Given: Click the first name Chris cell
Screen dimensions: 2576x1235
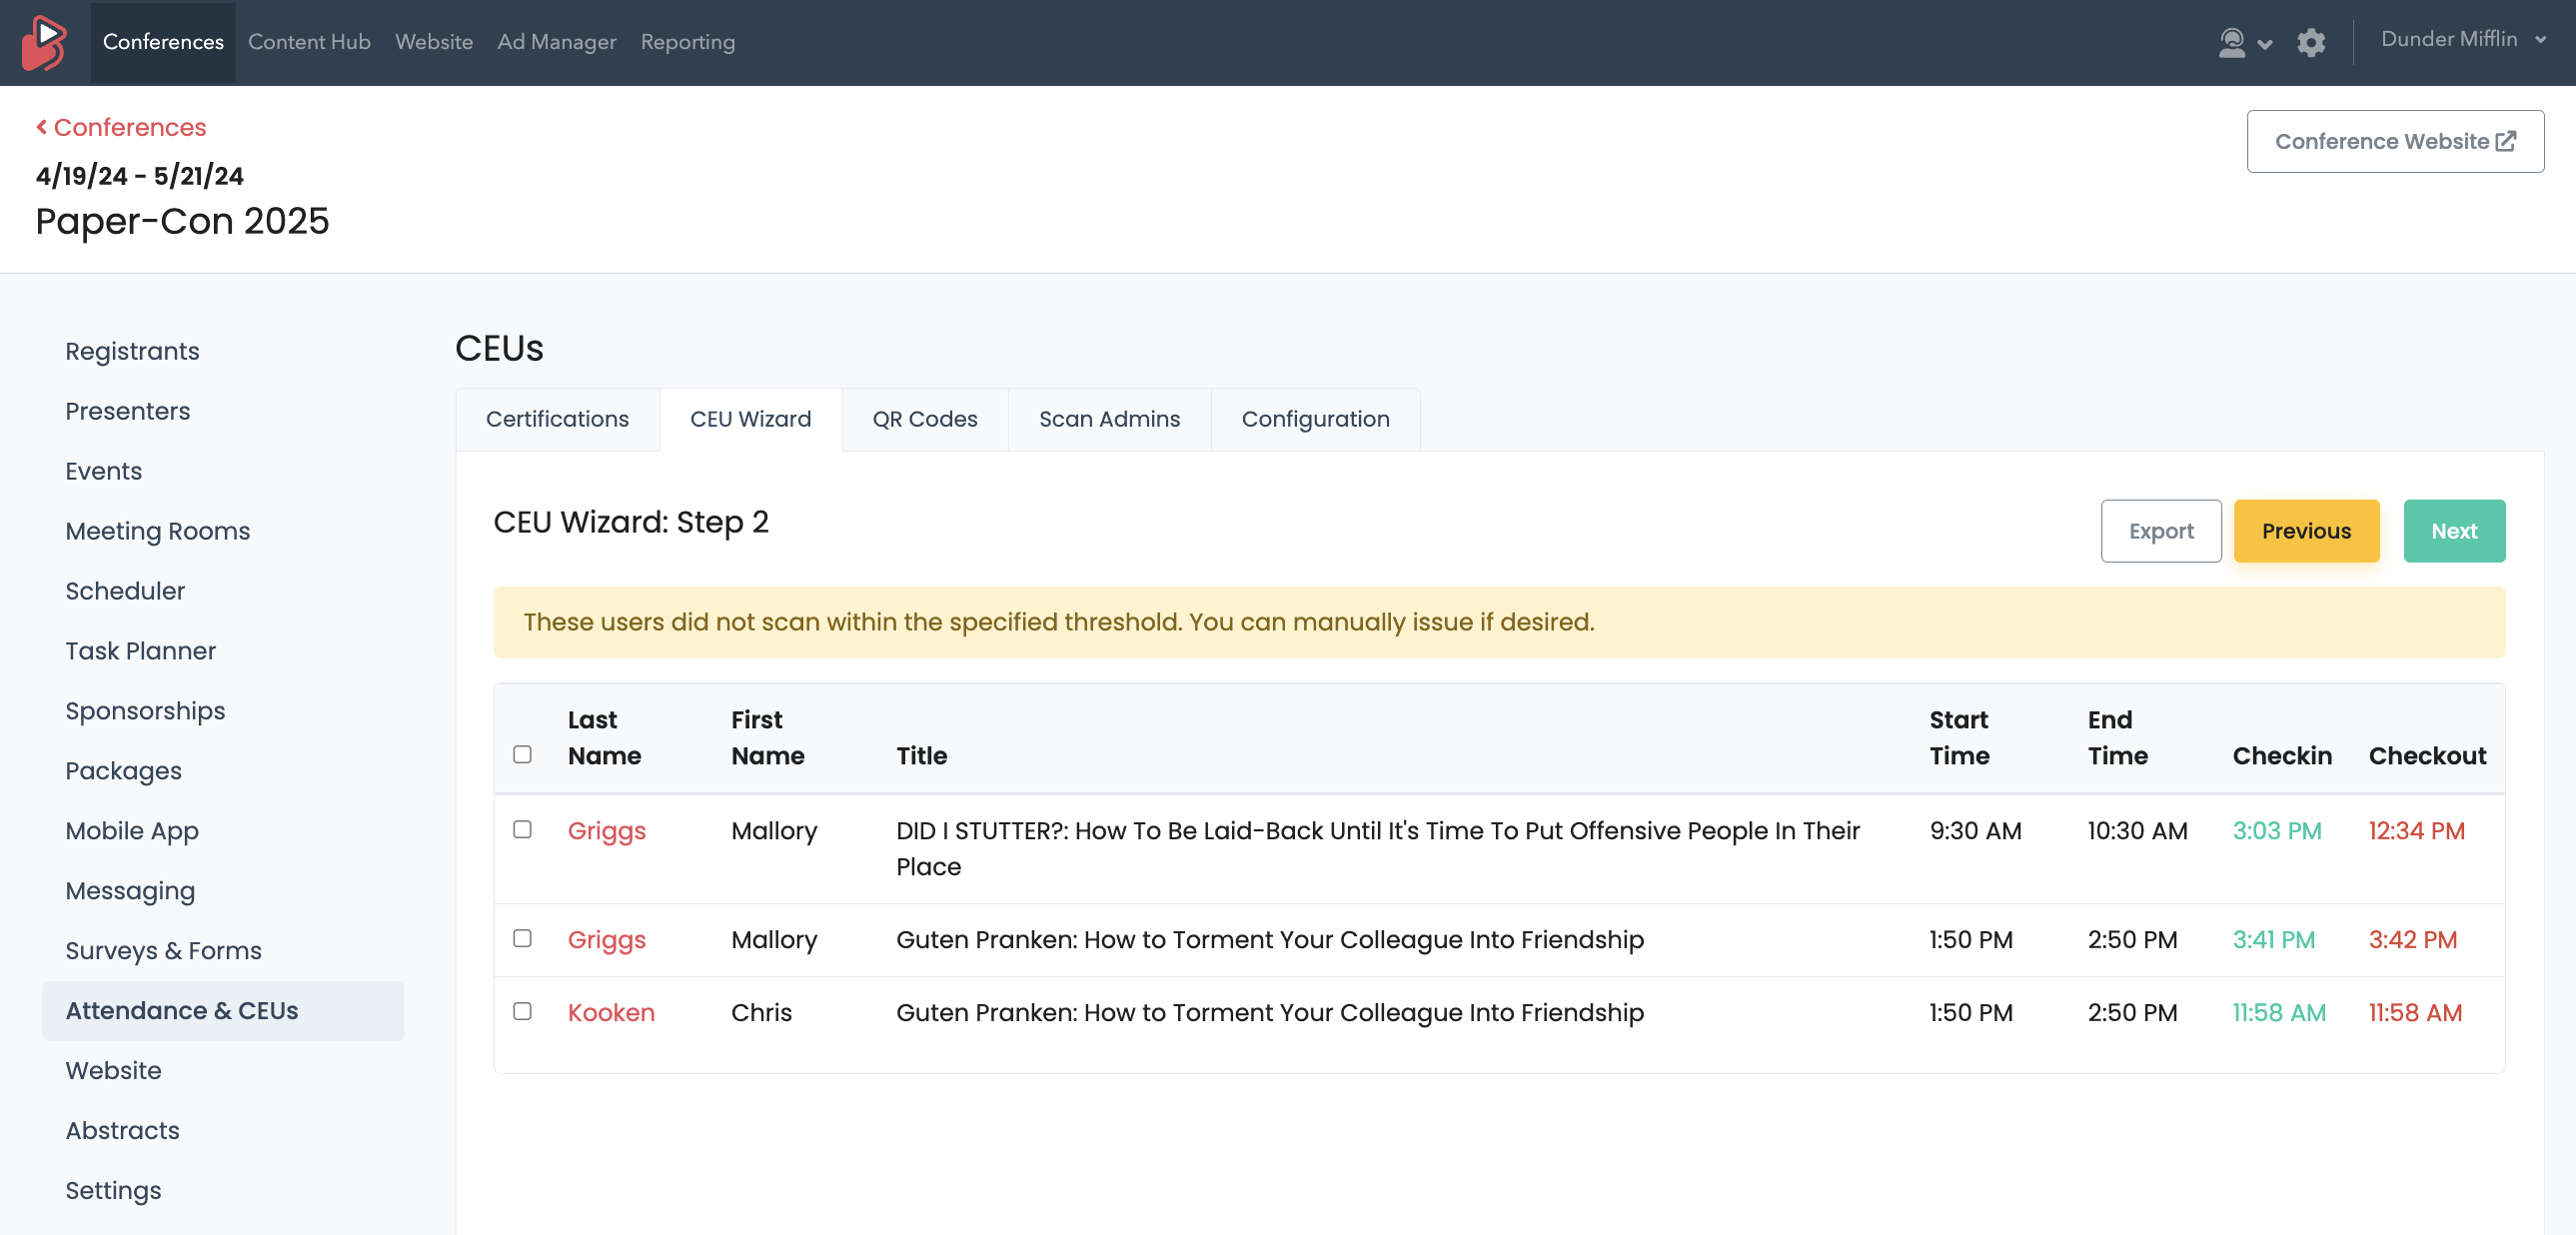Looking at the screenshot, I should coord(760,1012).
